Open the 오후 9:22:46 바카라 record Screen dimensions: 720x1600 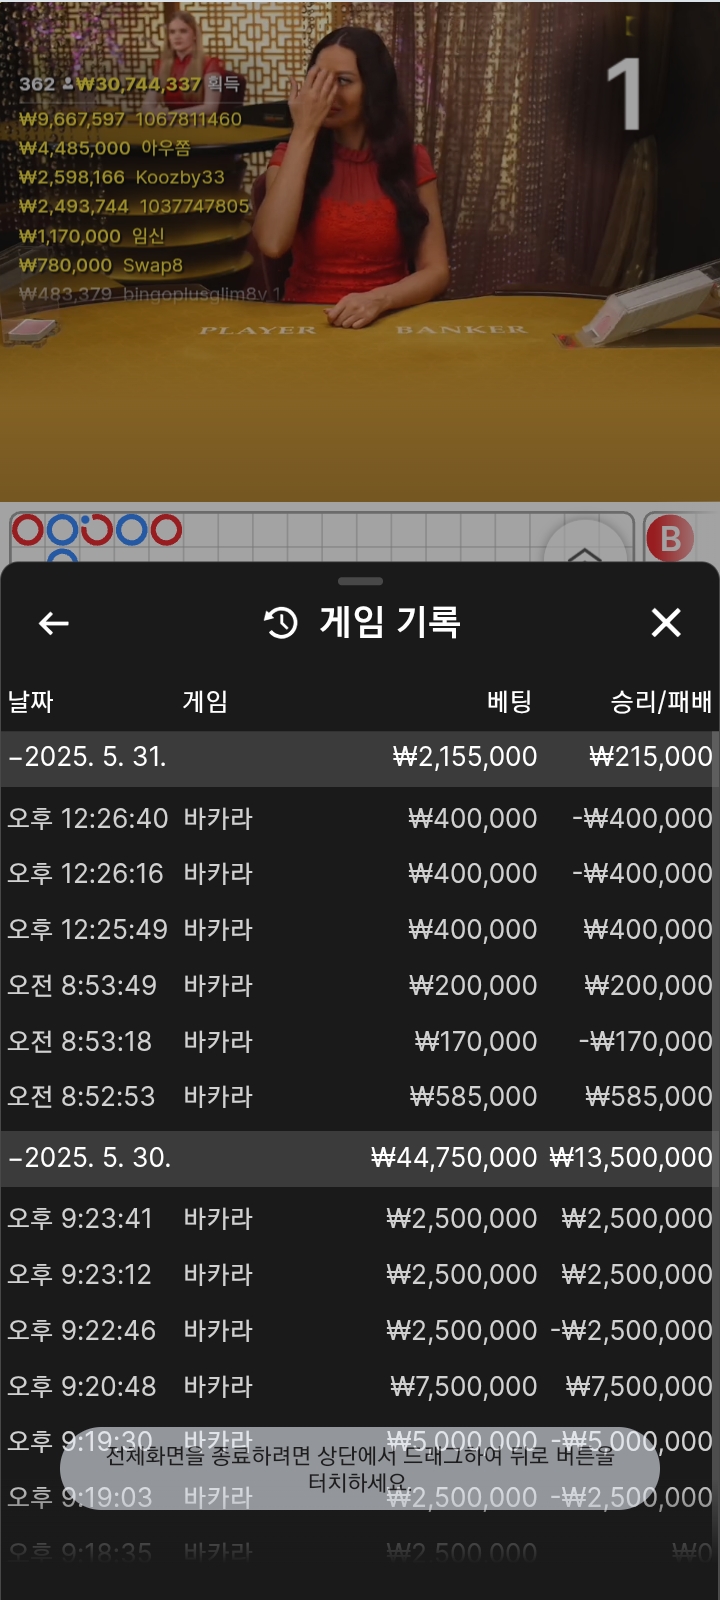(360, 1331)
